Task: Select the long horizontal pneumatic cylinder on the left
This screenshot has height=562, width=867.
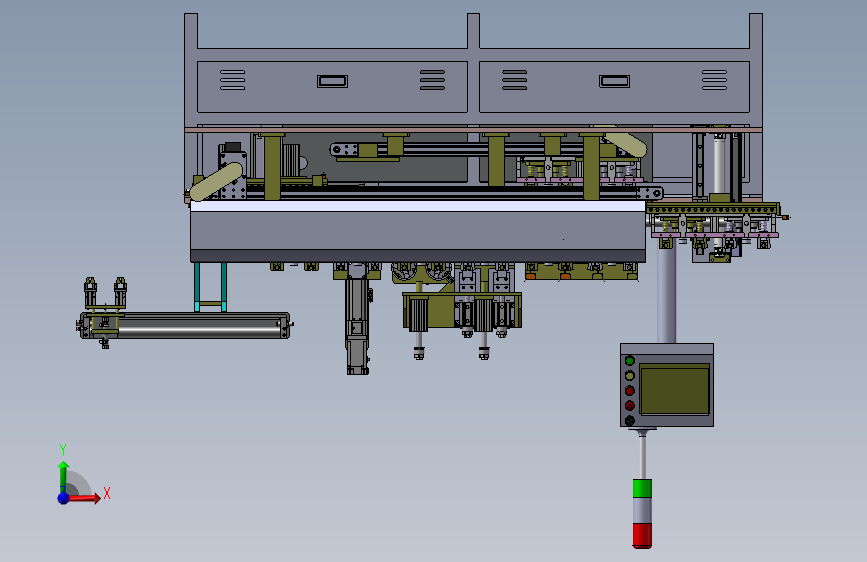Action: (x=185, y=325)
